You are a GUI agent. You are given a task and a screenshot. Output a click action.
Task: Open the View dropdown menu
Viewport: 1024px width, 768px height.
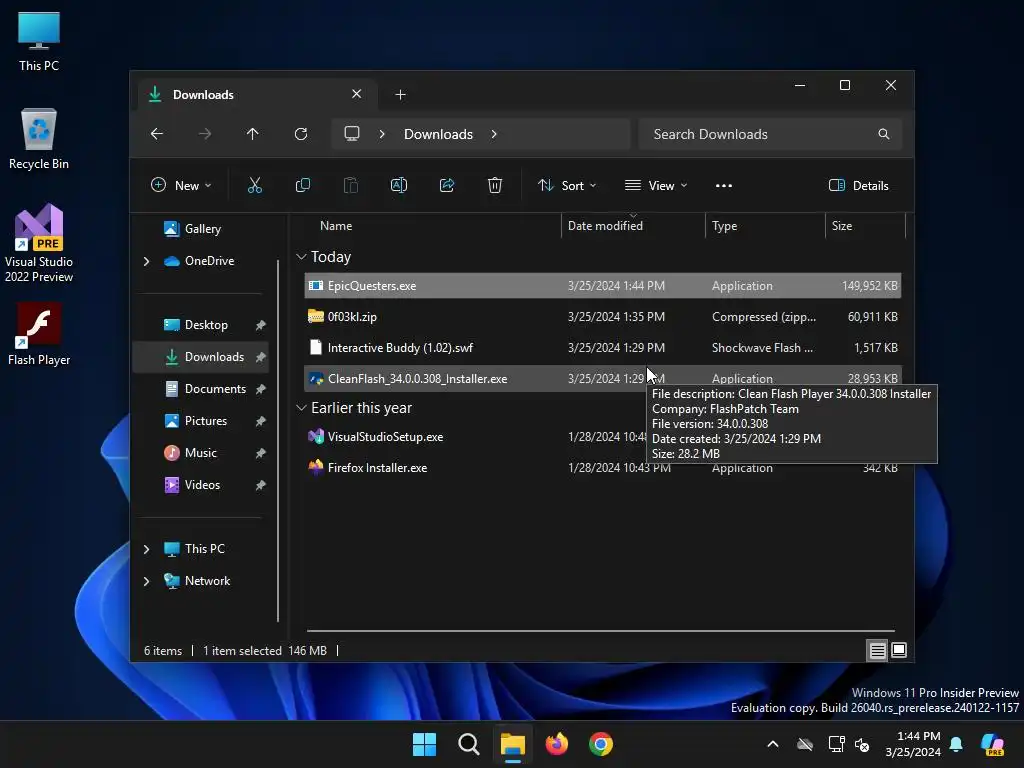click(x=656, y=185)
